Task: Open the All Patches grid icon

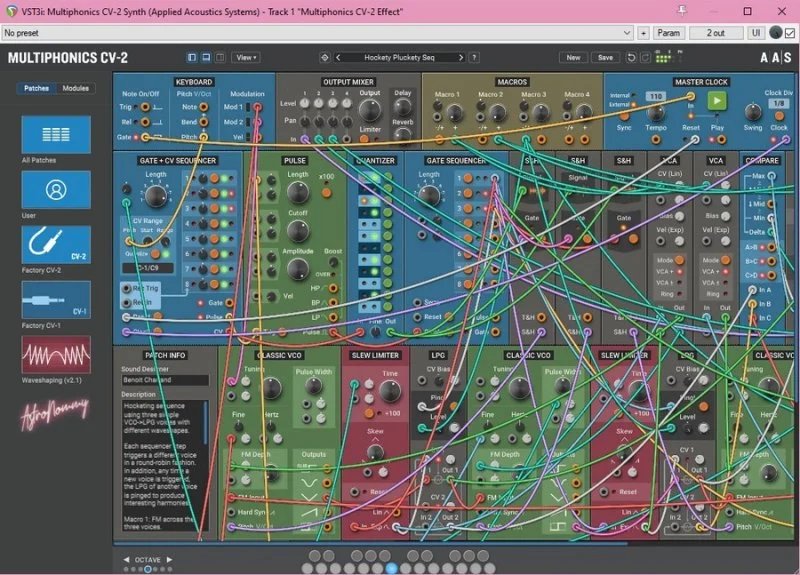Action: point(56,135)
